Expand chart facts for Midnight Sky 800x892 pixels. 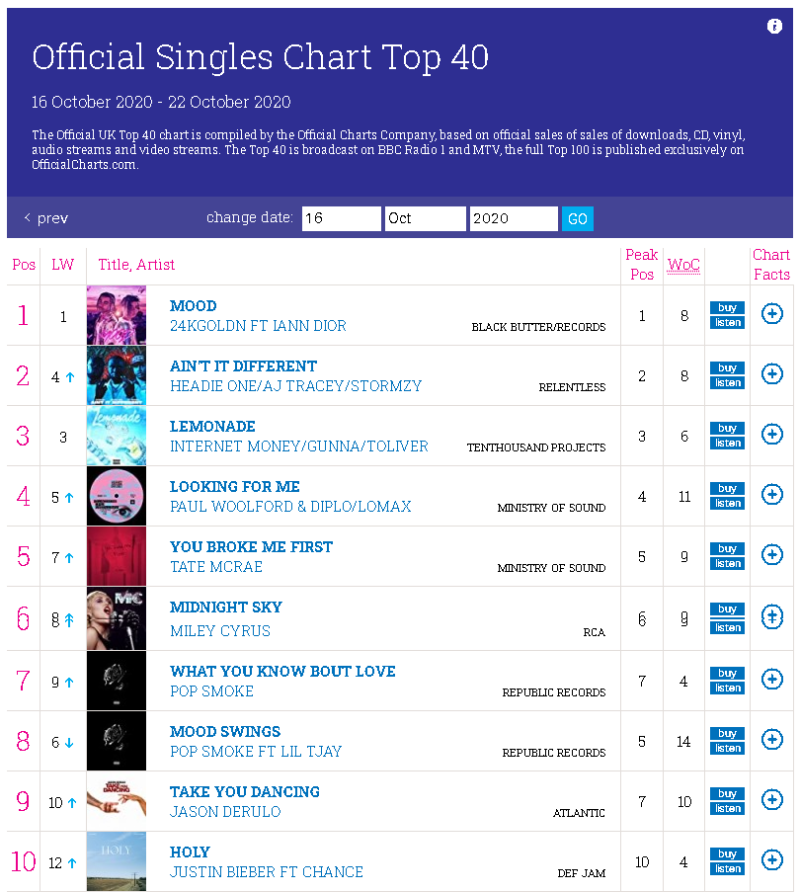(x=770, y=617)
